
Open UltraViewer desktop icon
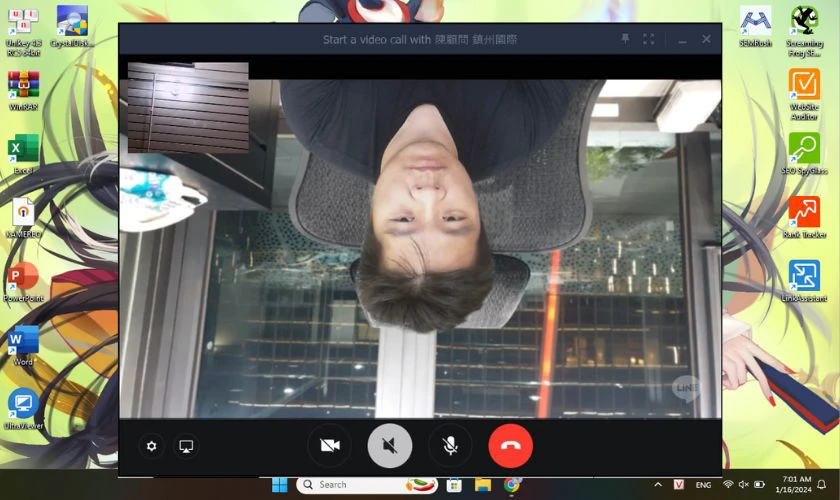[x=23, y=409]
